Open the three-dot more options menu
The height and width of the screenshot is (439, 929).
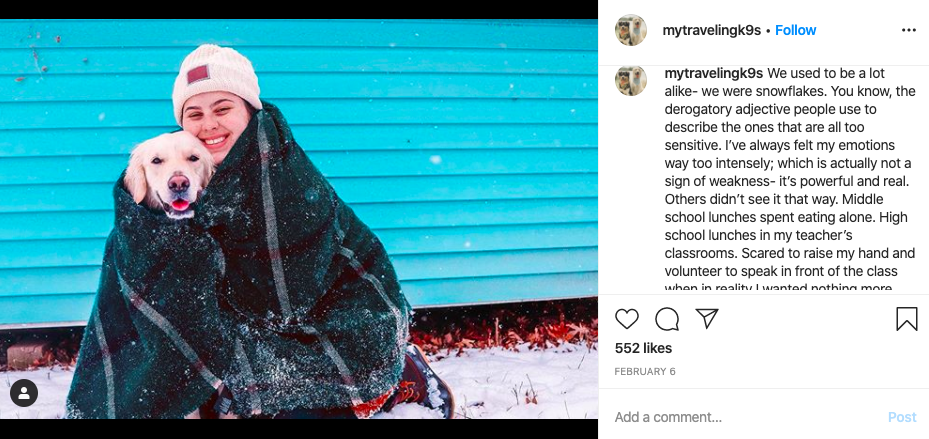coord(908,30)
